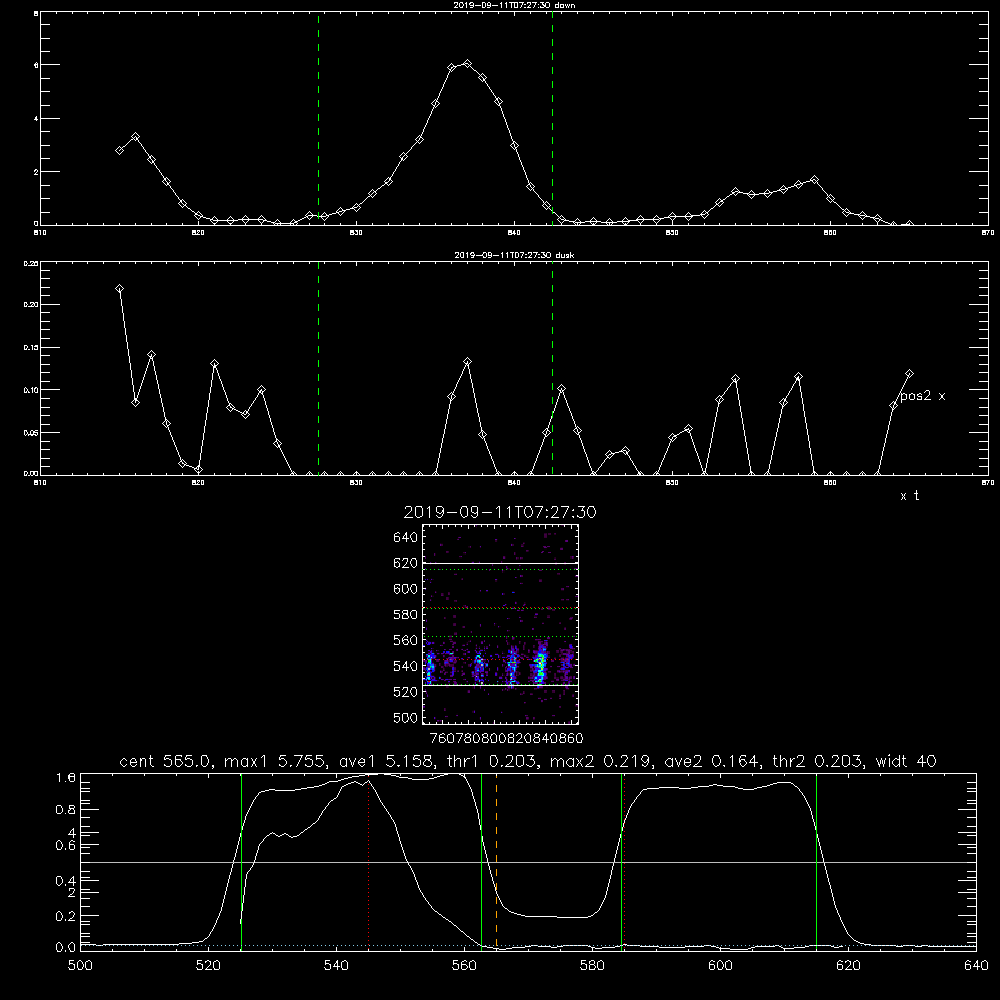This screenshot has width=1000, height=1000.
Task: Click the '0.20' label on the dusk plot y-axis
Action: pyautogui.click(x=31, y=305)
